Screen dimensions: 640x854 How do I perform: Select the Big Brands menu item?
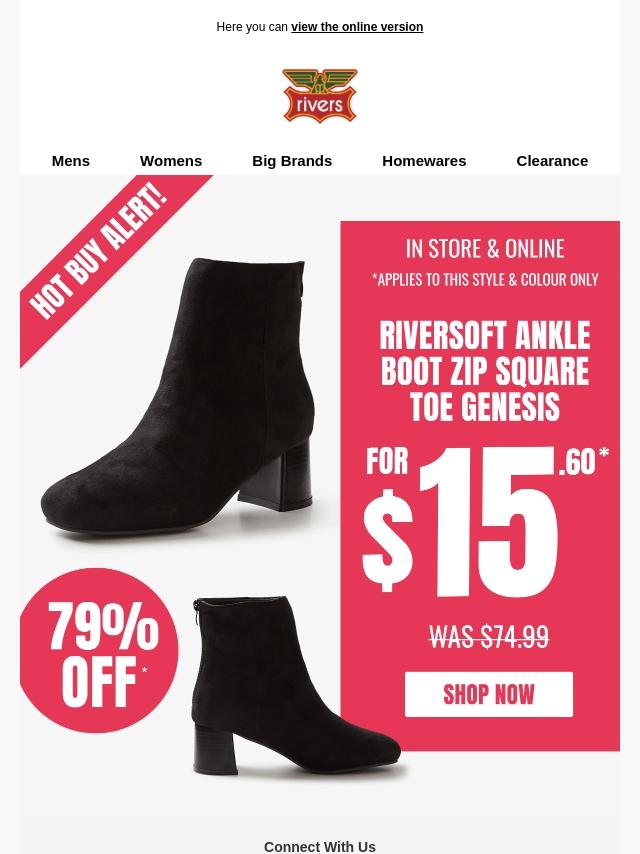click(x=292, y=161)
